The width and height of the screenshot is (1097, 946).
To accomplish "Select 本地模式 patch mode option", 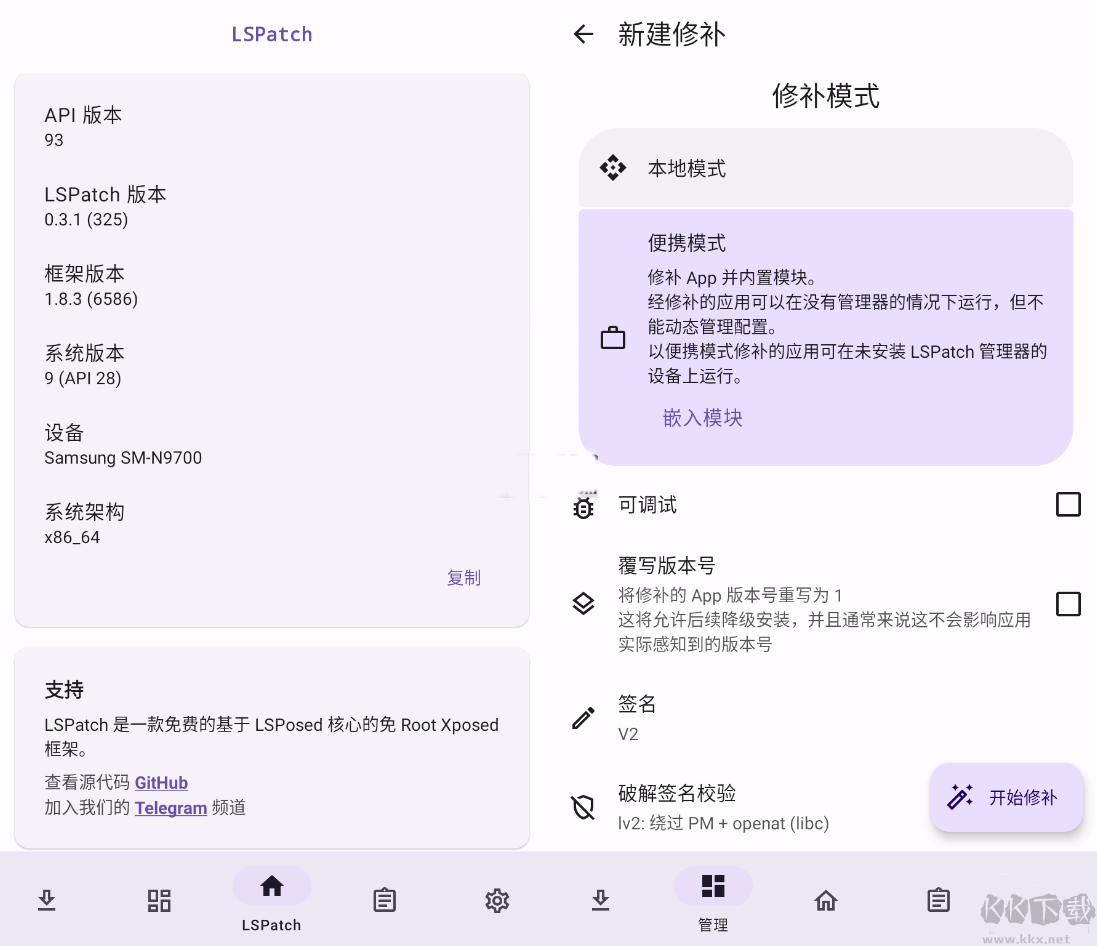I will coord(826,168).
